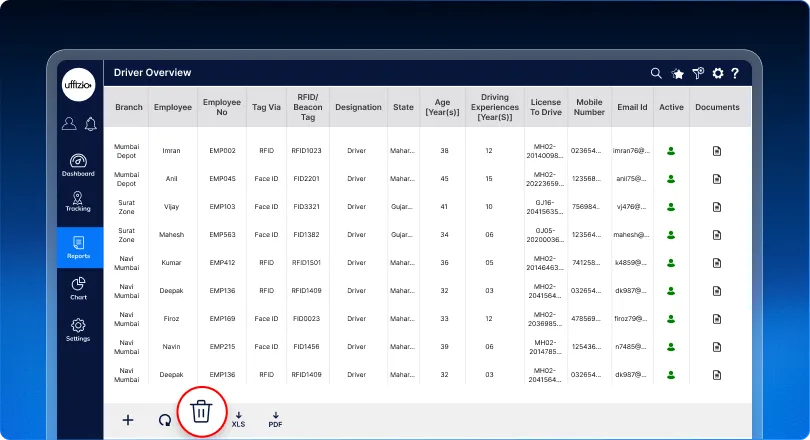Click the Employee column header
This screenshot has height=440, width=810.
[x=173, y=107]
